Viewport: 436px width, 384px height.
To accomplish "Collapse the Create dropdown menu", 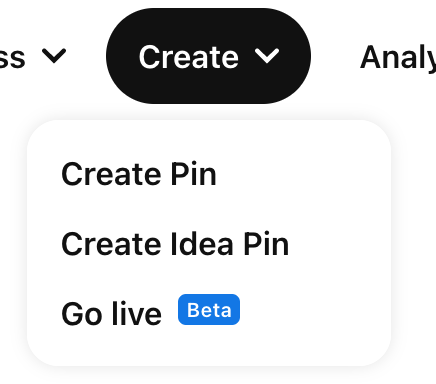I will coord(209,56).
